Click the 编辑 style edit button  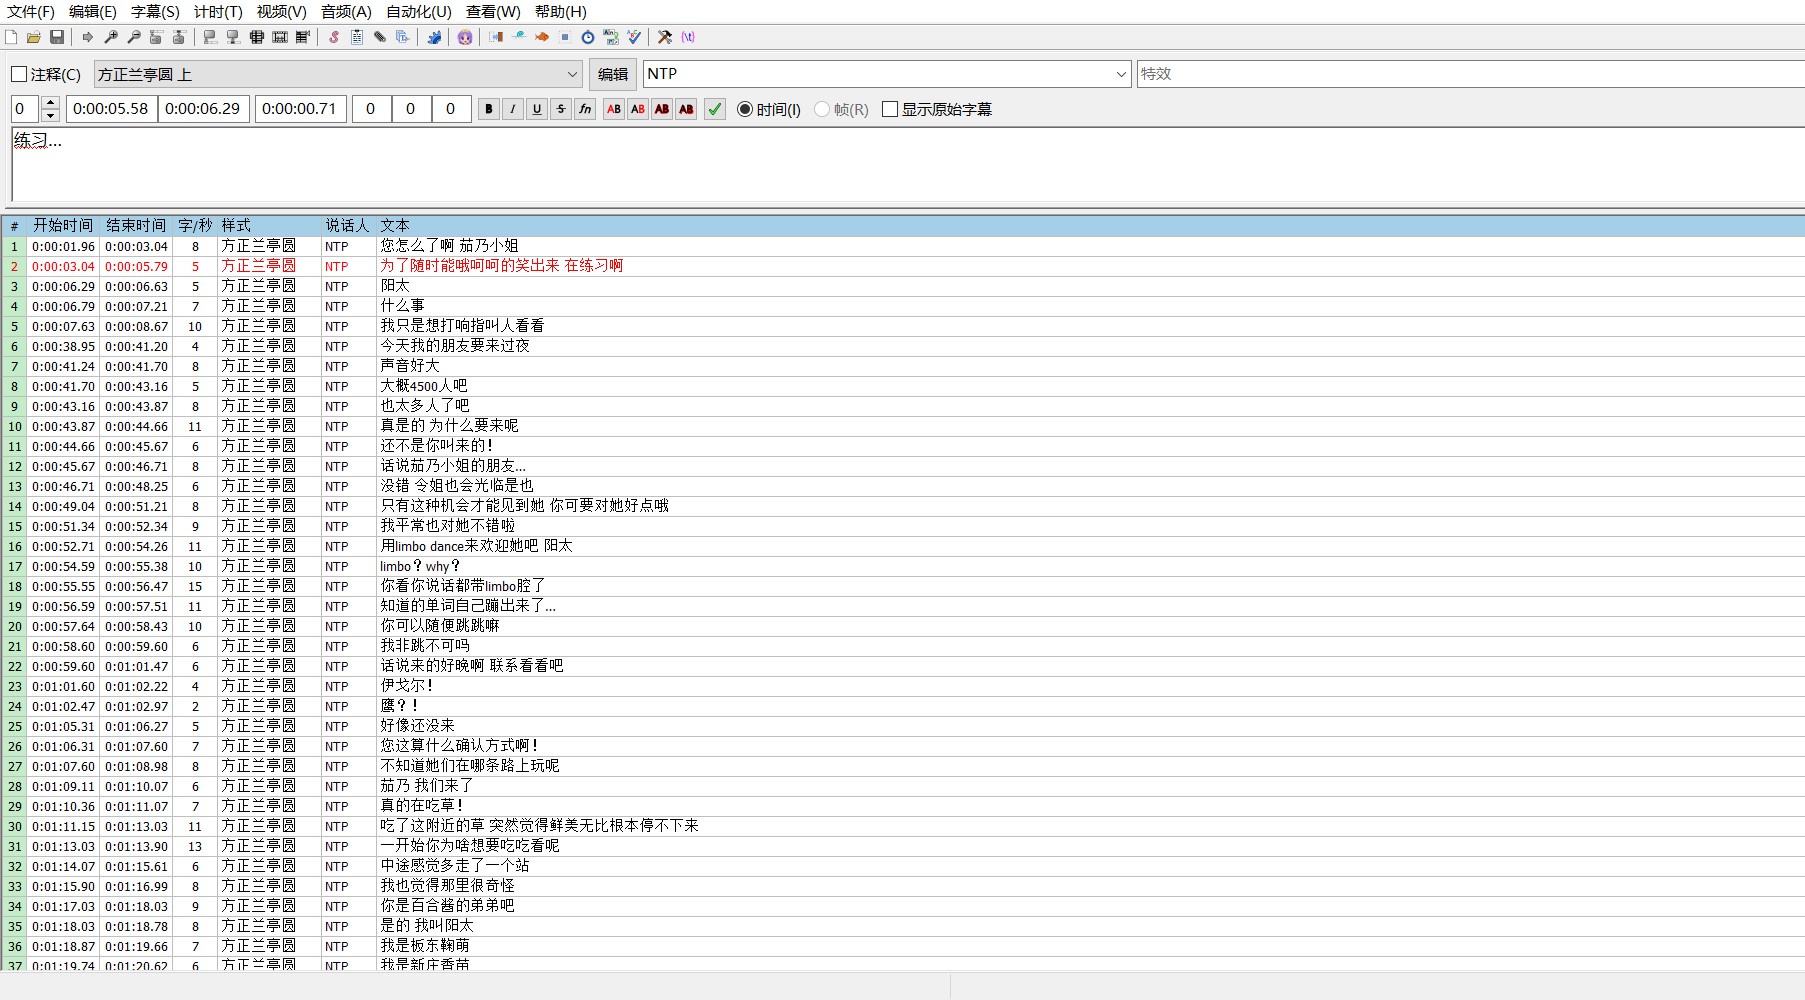pyautogui.click(x=612, y=74)
